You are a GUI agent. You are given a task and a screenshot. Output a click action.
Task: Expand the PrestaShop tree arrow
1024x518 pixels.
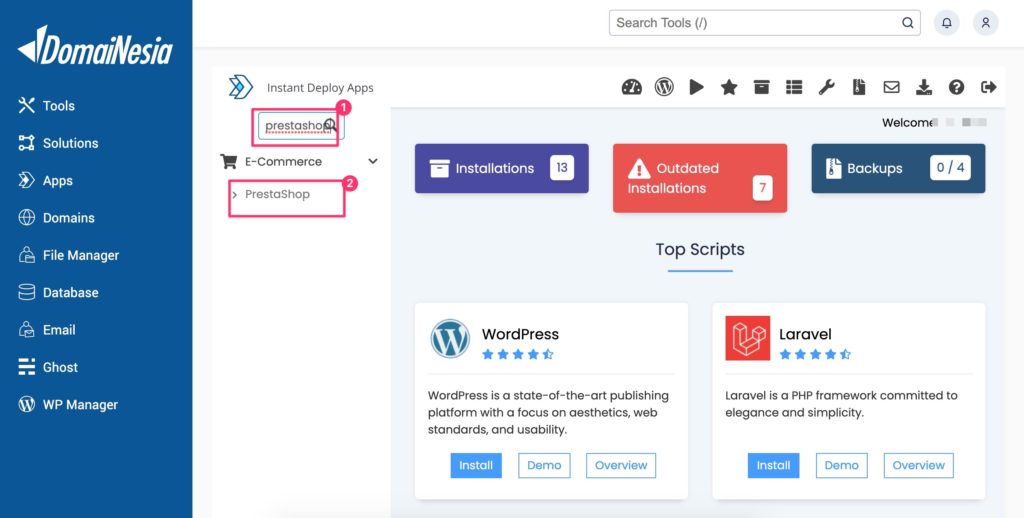click(234, 195)
